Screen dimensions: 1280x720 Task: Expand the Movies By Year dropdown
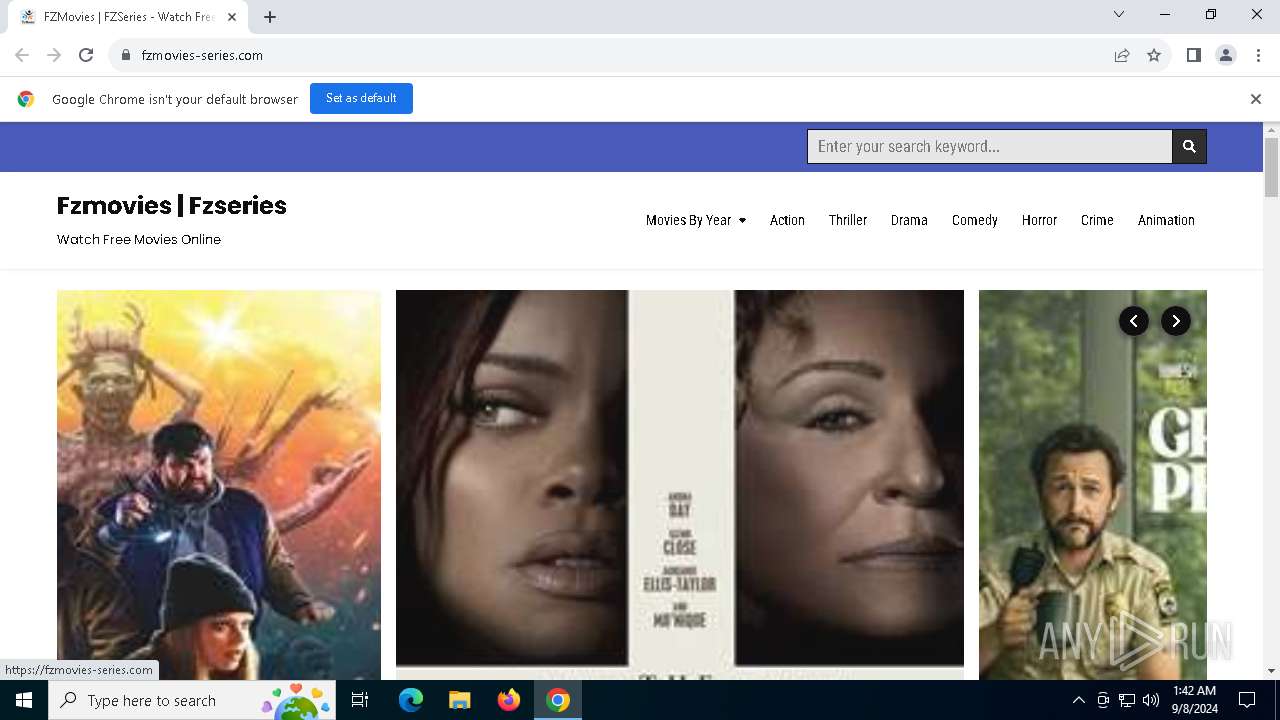click(696, 220)
